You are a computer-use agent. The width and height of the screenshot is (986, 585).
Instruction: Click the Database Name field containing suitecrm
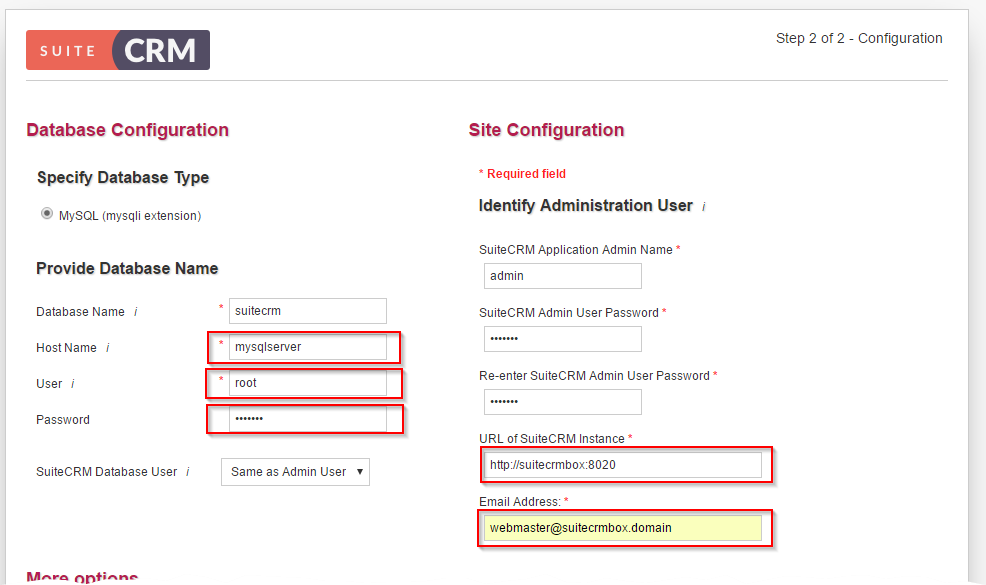(x=307, y=311)
